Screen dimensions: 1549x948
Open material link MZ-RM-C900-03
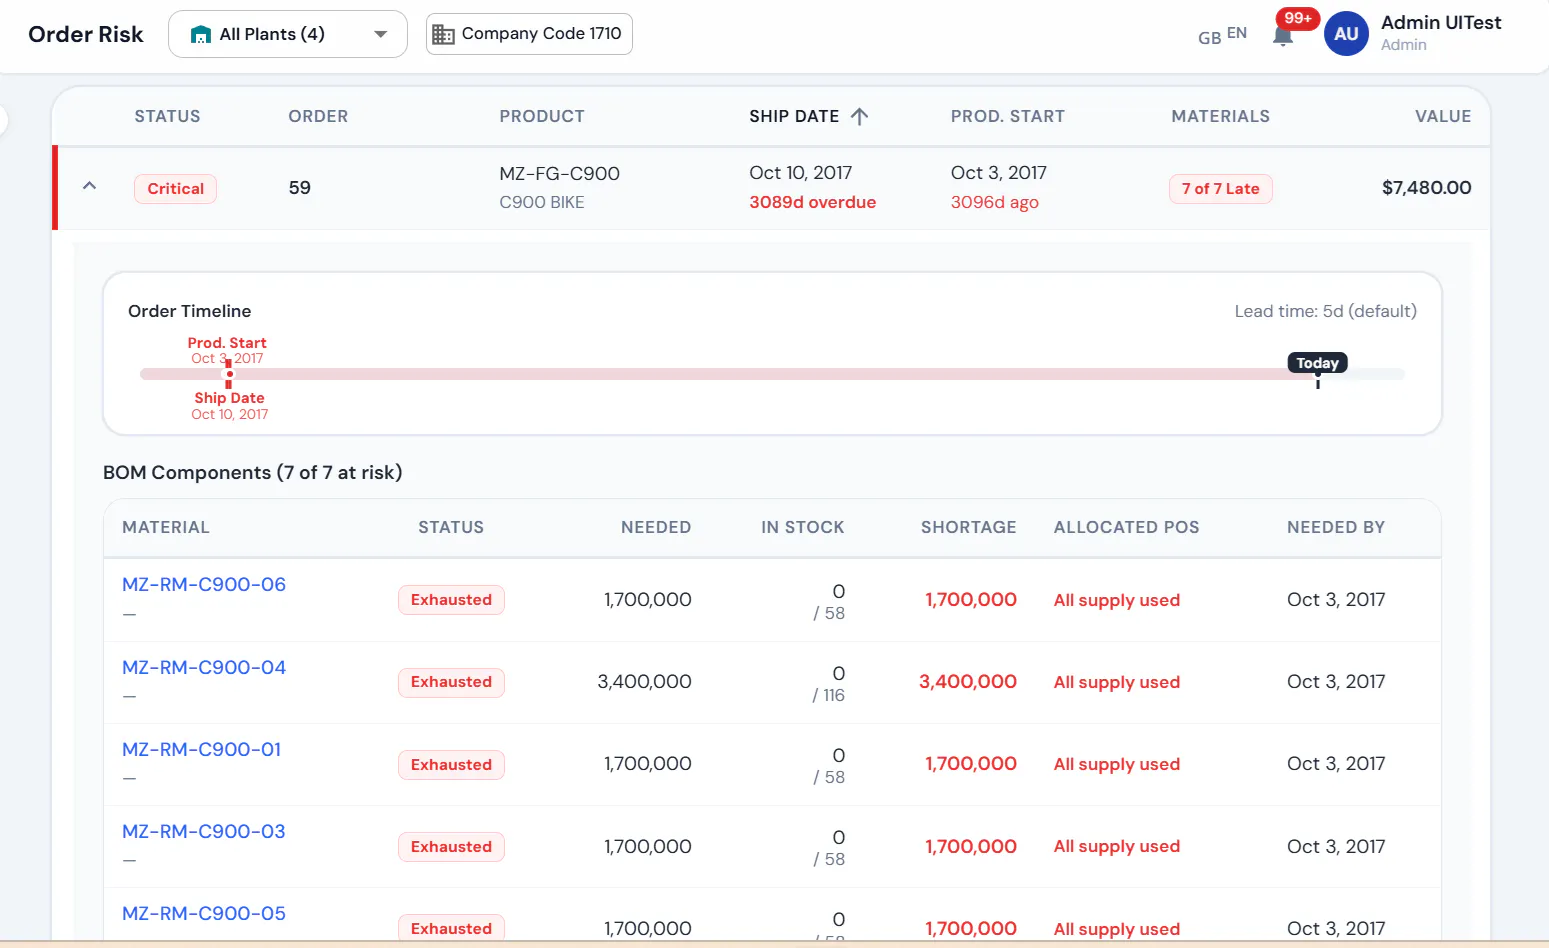point(203,831)
